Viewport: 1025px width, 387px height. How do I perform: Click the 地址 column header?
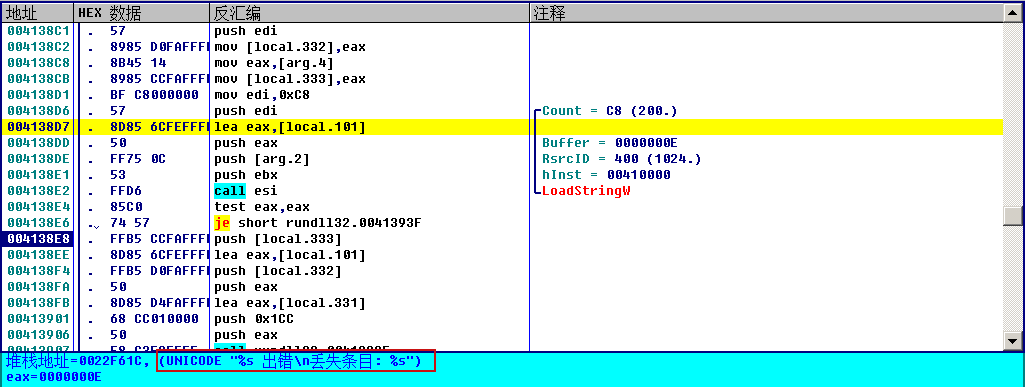[37, 13]
